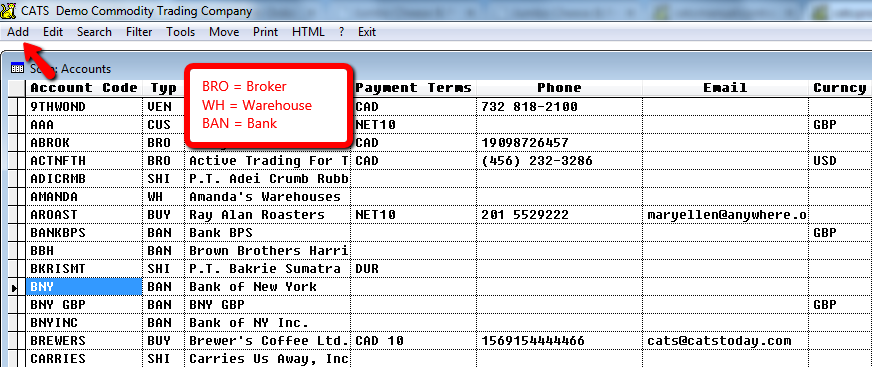
Task: Click the highlighted BNY account code cell
Action: click(x=83, y=287)
